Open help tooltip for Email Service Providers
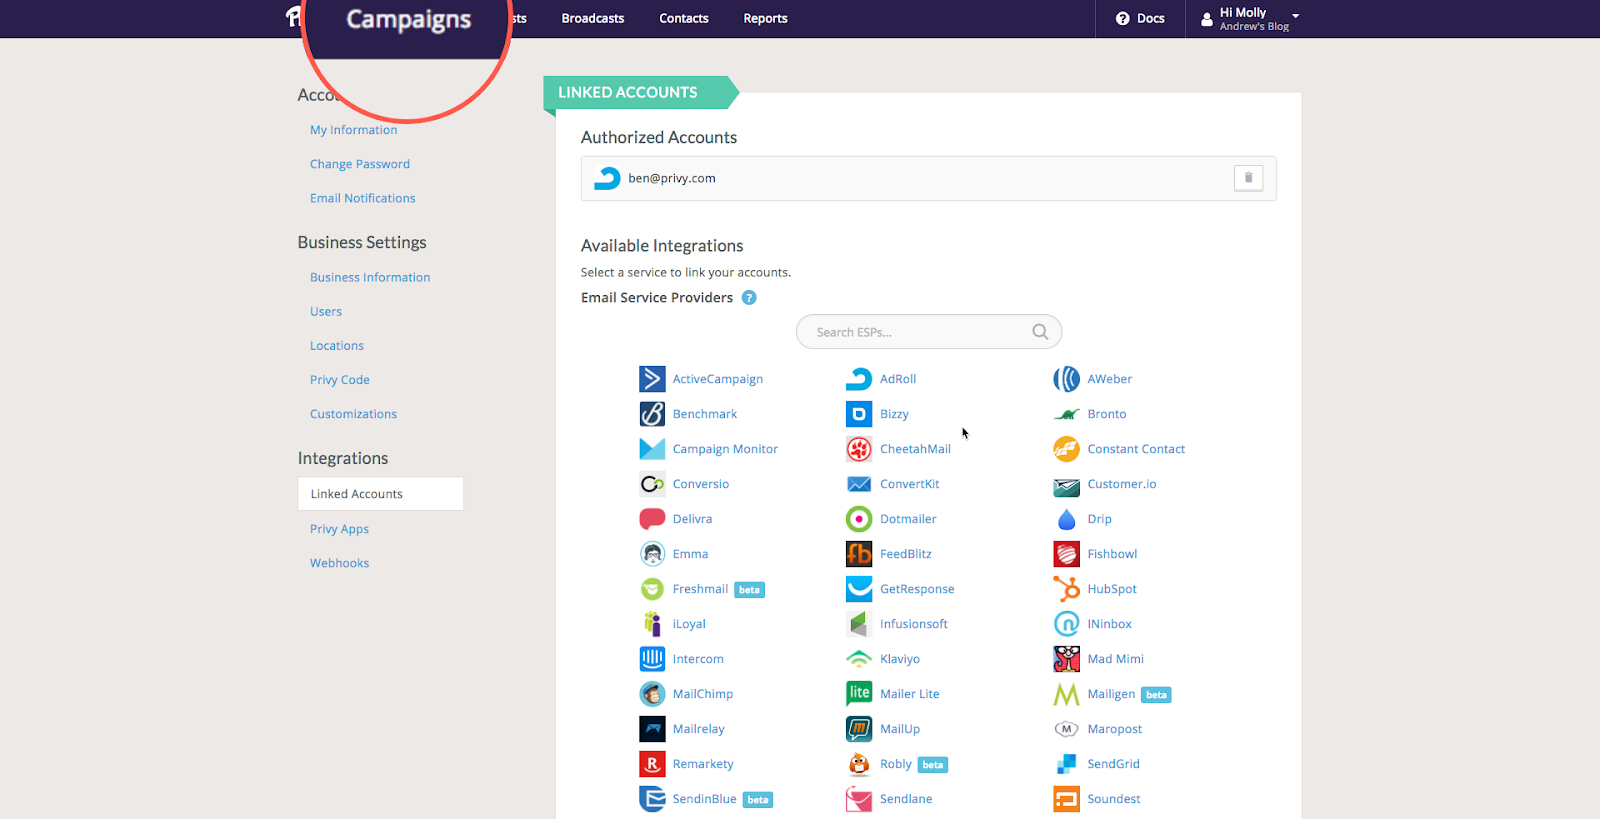The width and height of the screenshot is (1600, 819). point(749,298)
